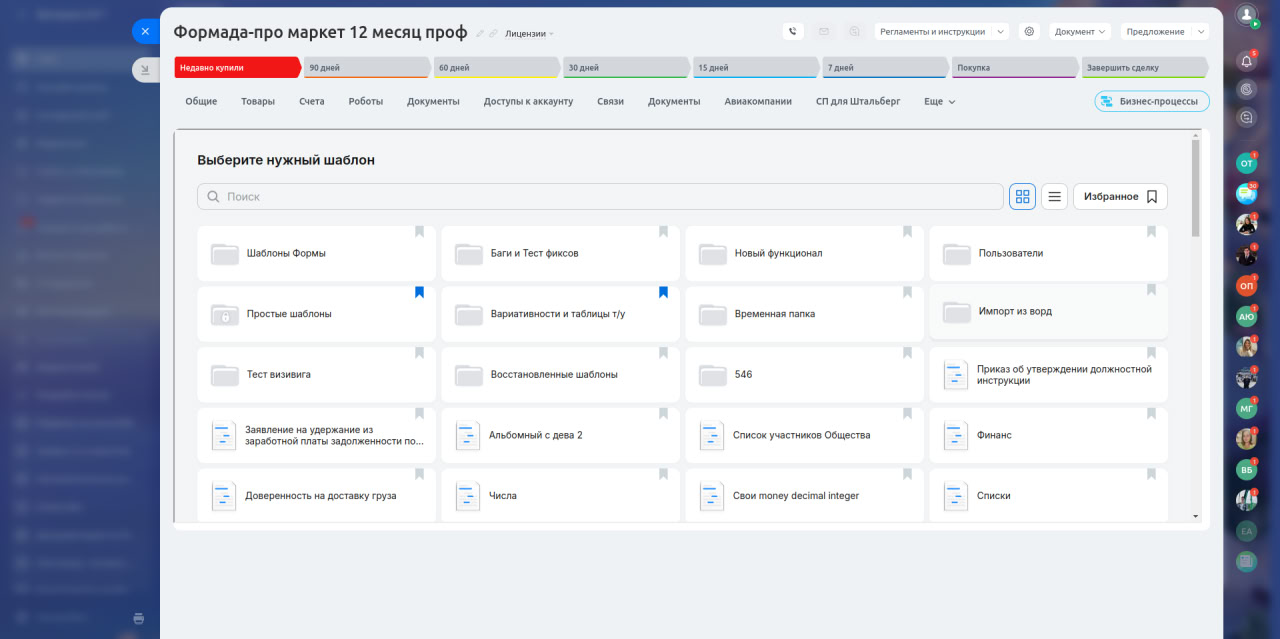The image size is (1280, 639).
Task: Switch to grid view of templates
Action: pos(1022,197)
